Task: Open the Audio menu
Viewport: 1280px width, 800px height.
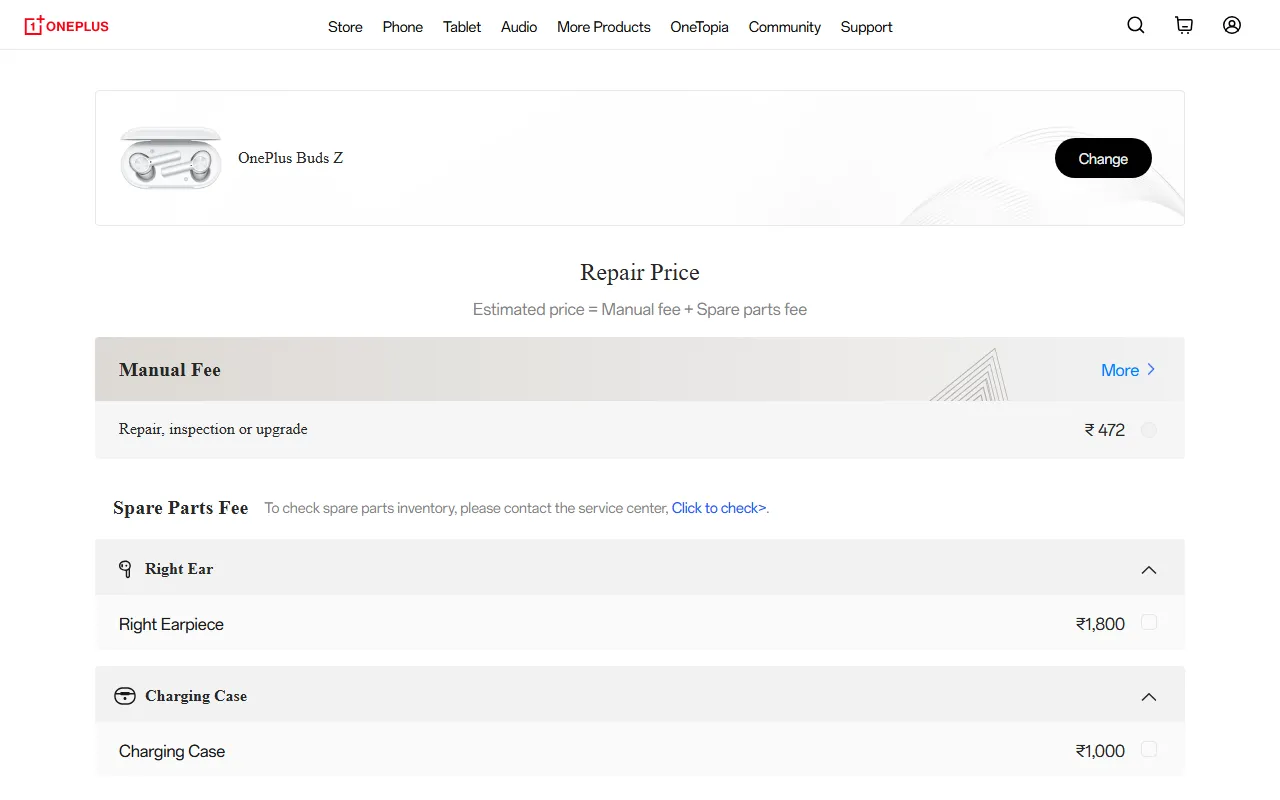Action: click(x=519, y=27)
